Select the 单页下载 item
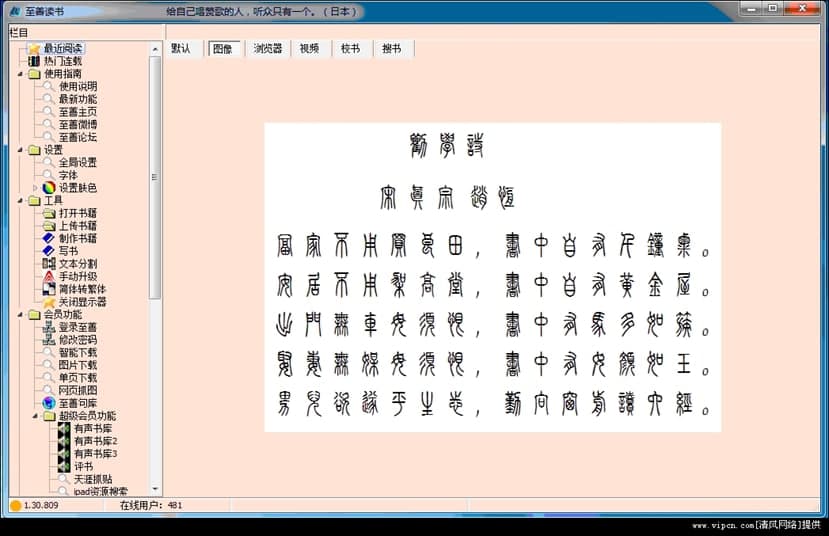 [78, 378]
